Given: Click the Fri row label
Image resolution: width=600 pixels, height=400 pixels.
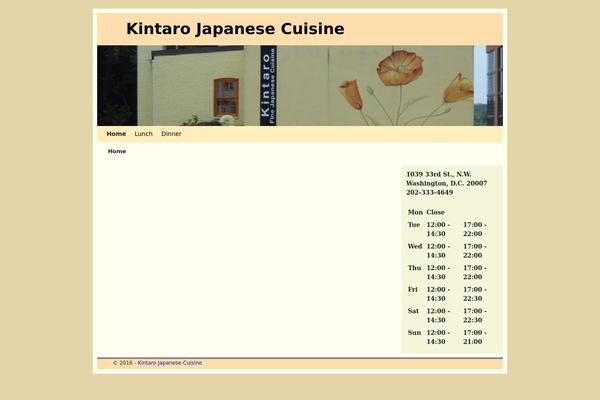Looking at the screenshot, I should tap(412, 289).
